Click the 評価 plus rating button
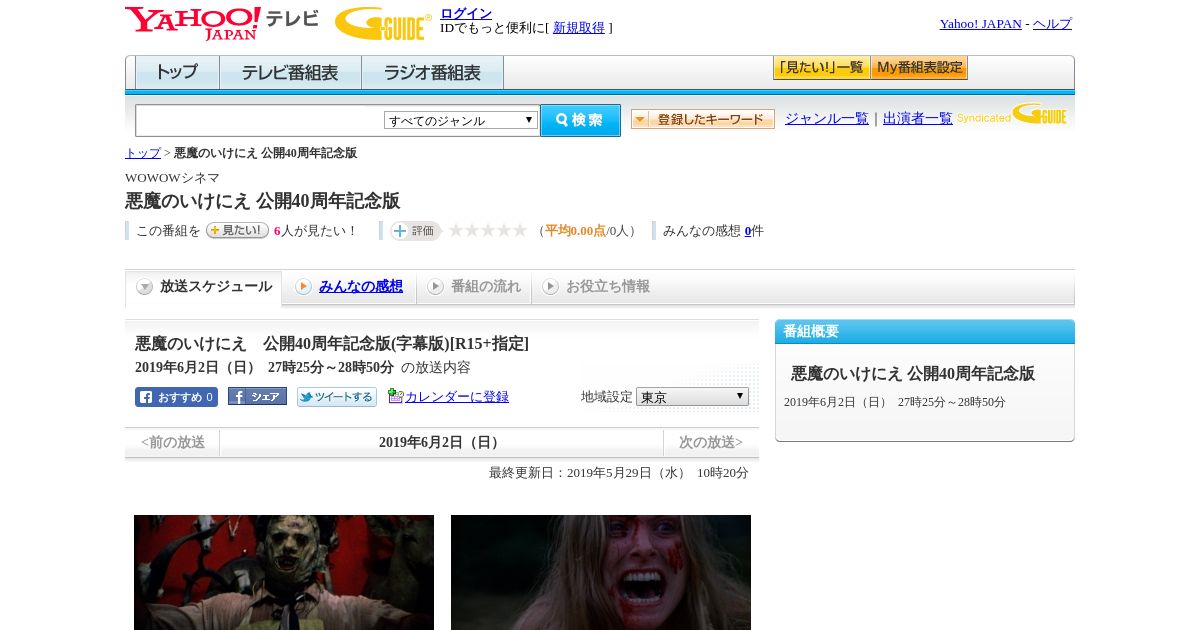Viewport: 1200px width, 630px height. click(x=415, y=231)
